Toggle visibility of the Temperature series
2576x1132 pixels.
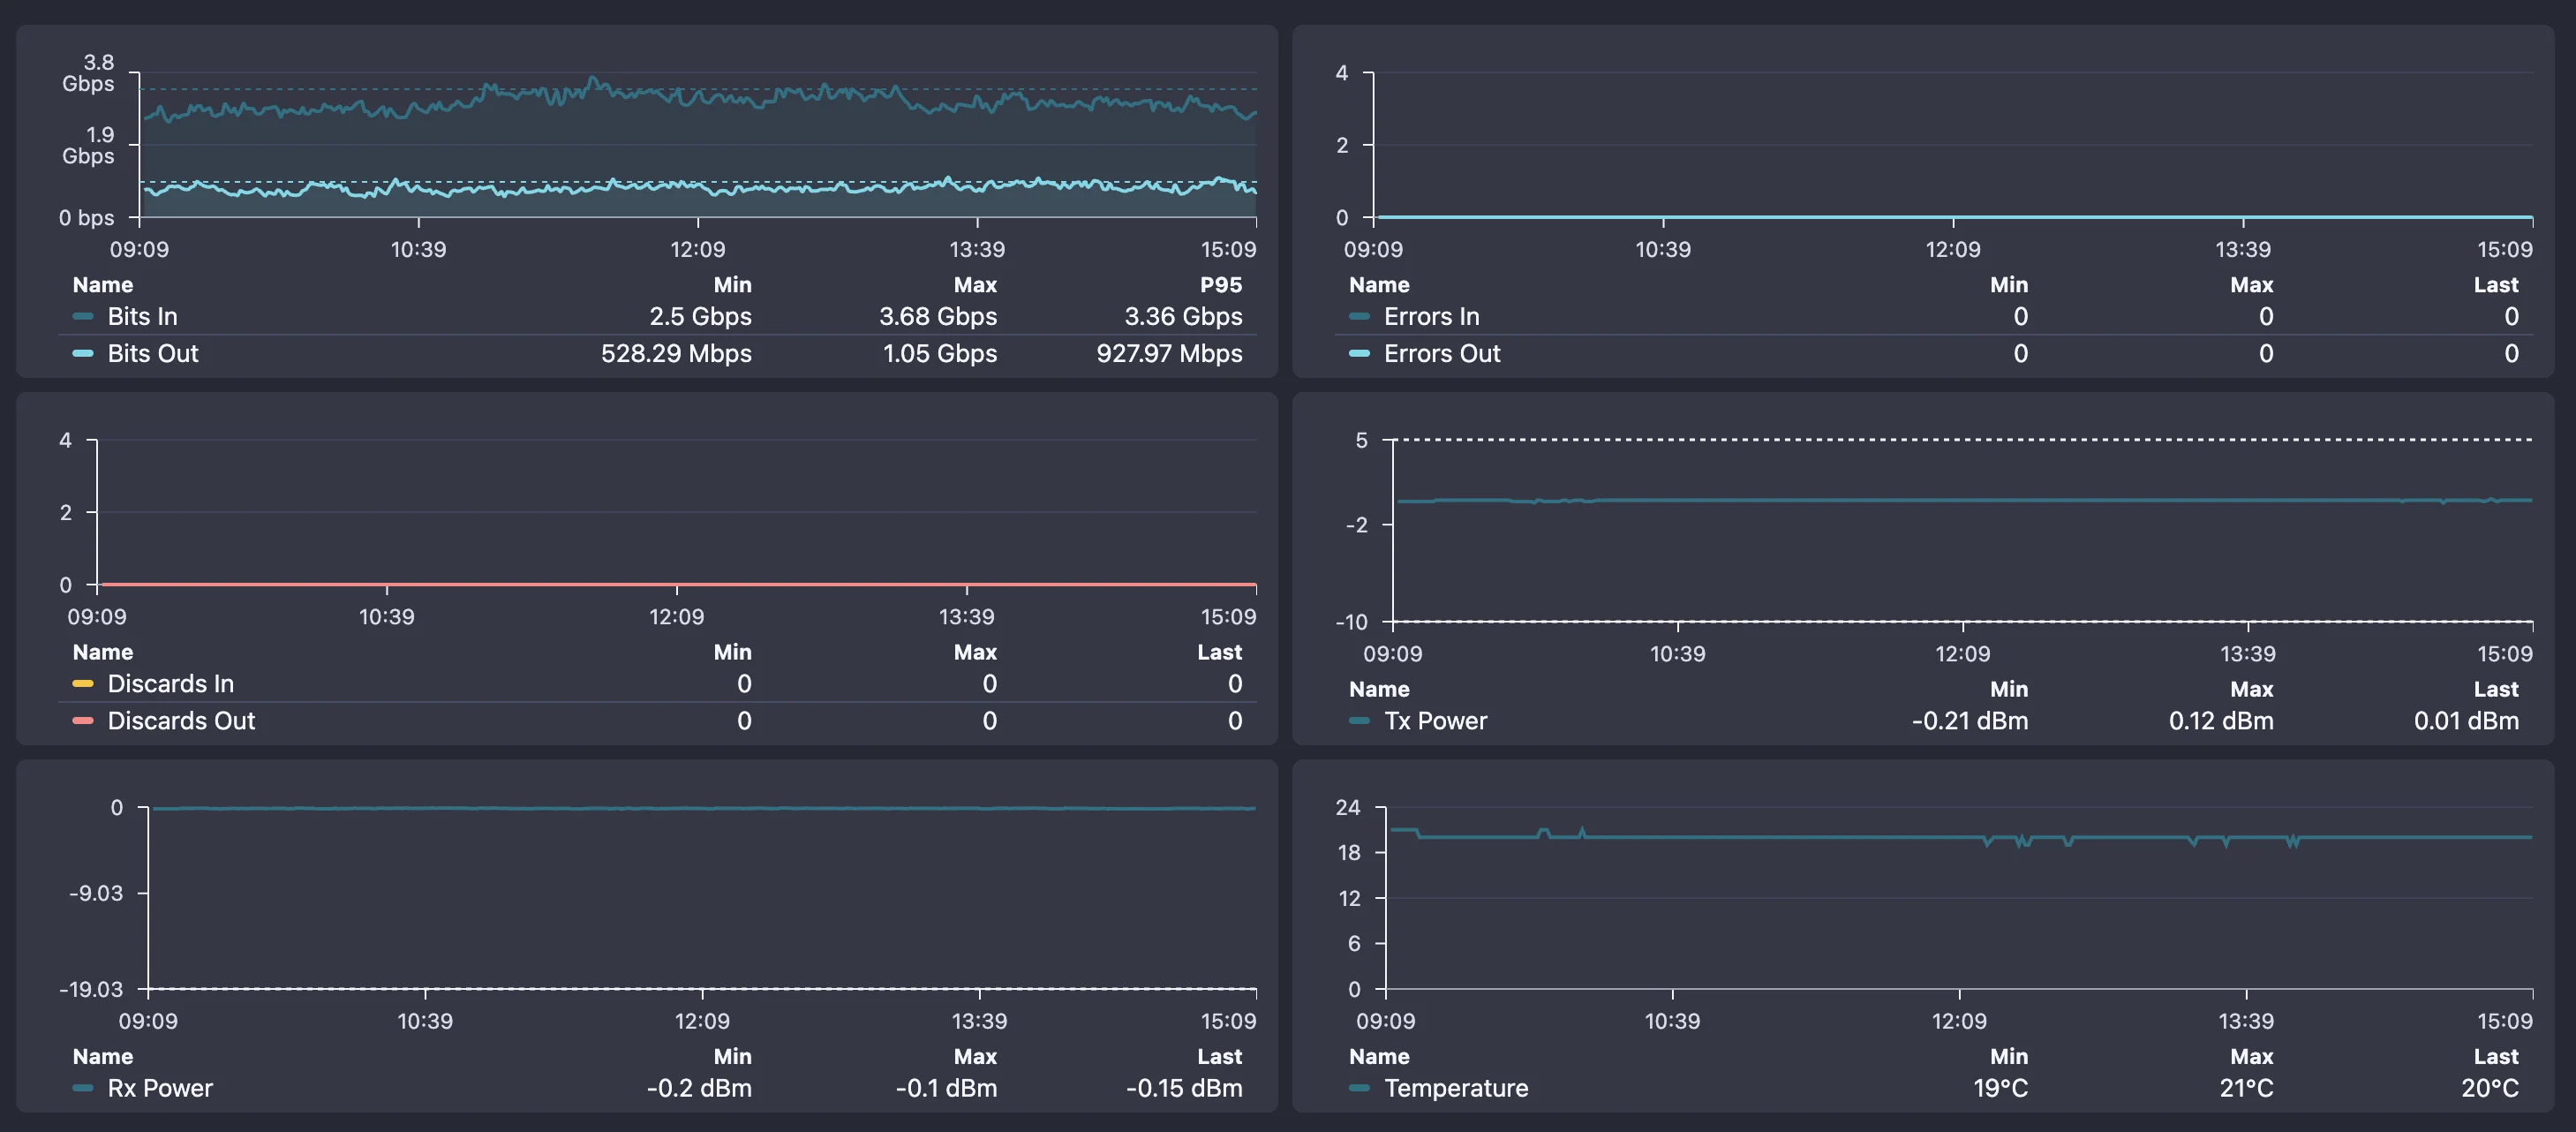tap(1456, 1088)
